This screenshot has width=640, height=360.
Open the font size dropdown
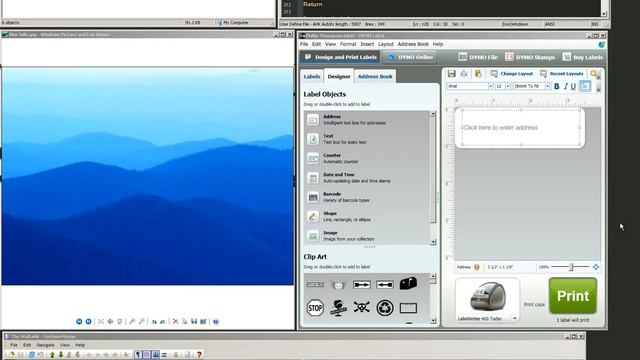[x=508, y=86]
